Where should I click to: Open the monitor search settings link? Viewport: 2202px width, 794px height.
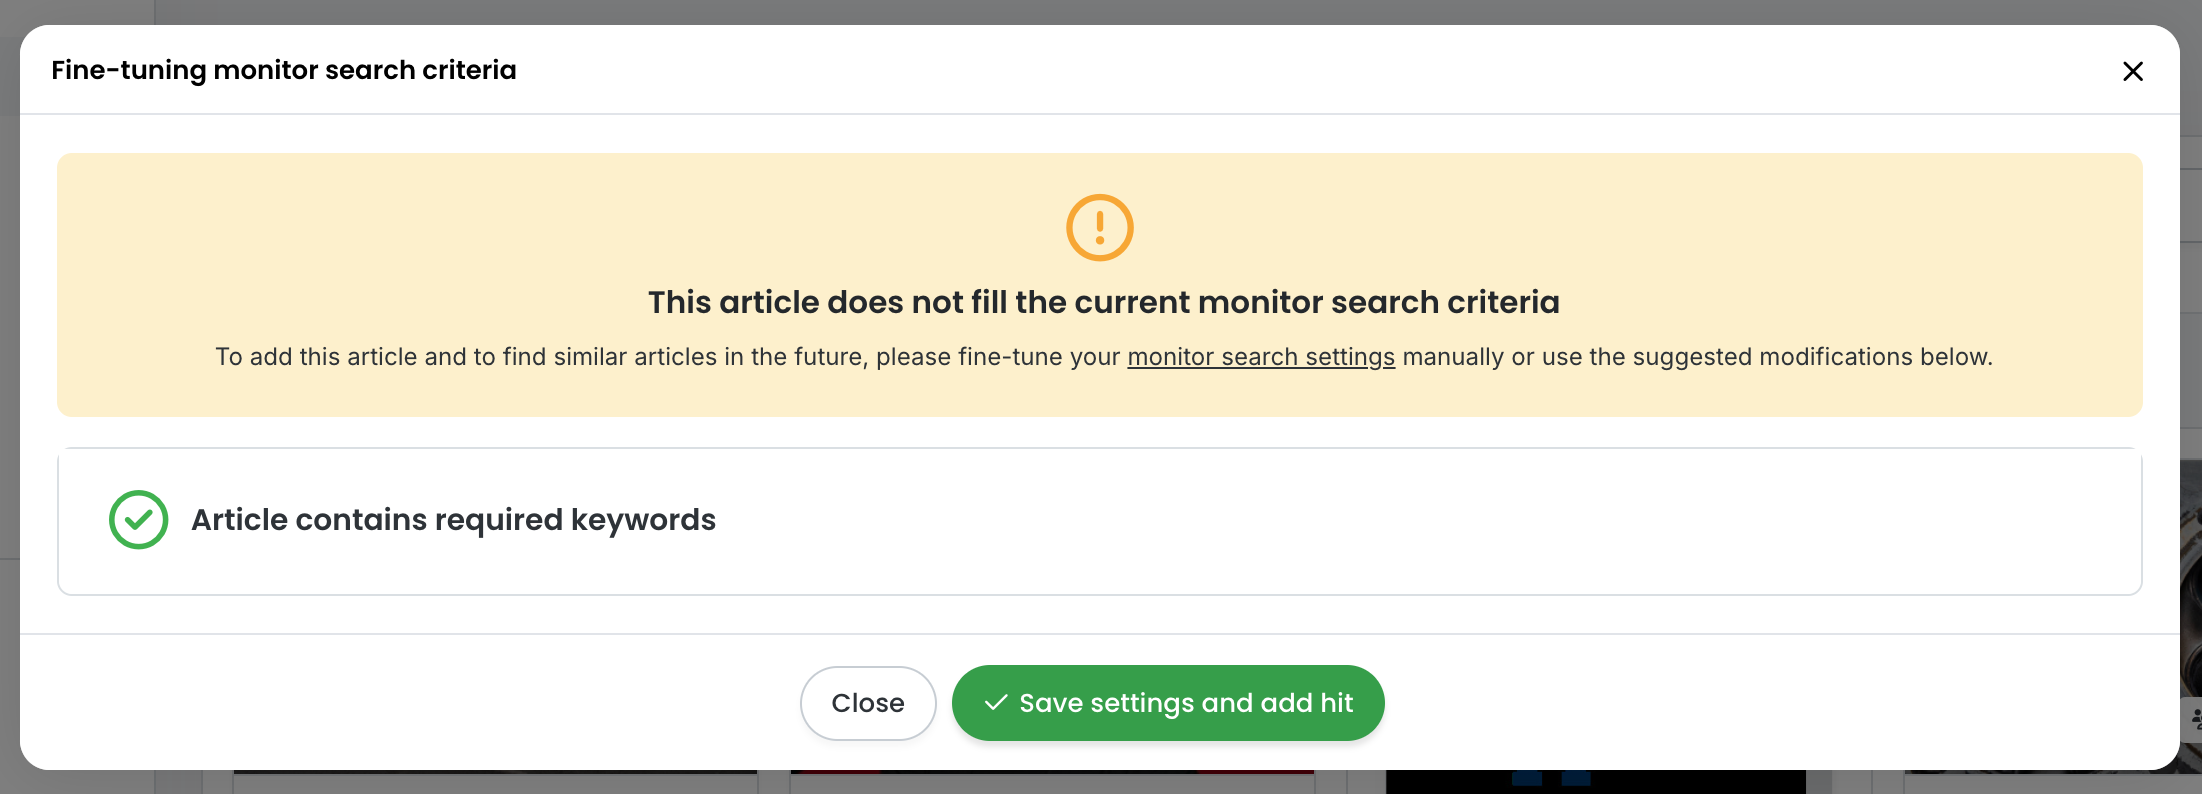point(1261,357)
